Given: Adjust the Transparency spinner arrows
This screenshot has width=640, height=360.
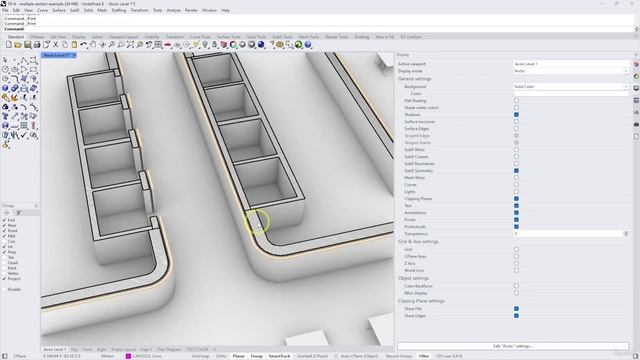Looking at the screenshot, I should point(626,233).
